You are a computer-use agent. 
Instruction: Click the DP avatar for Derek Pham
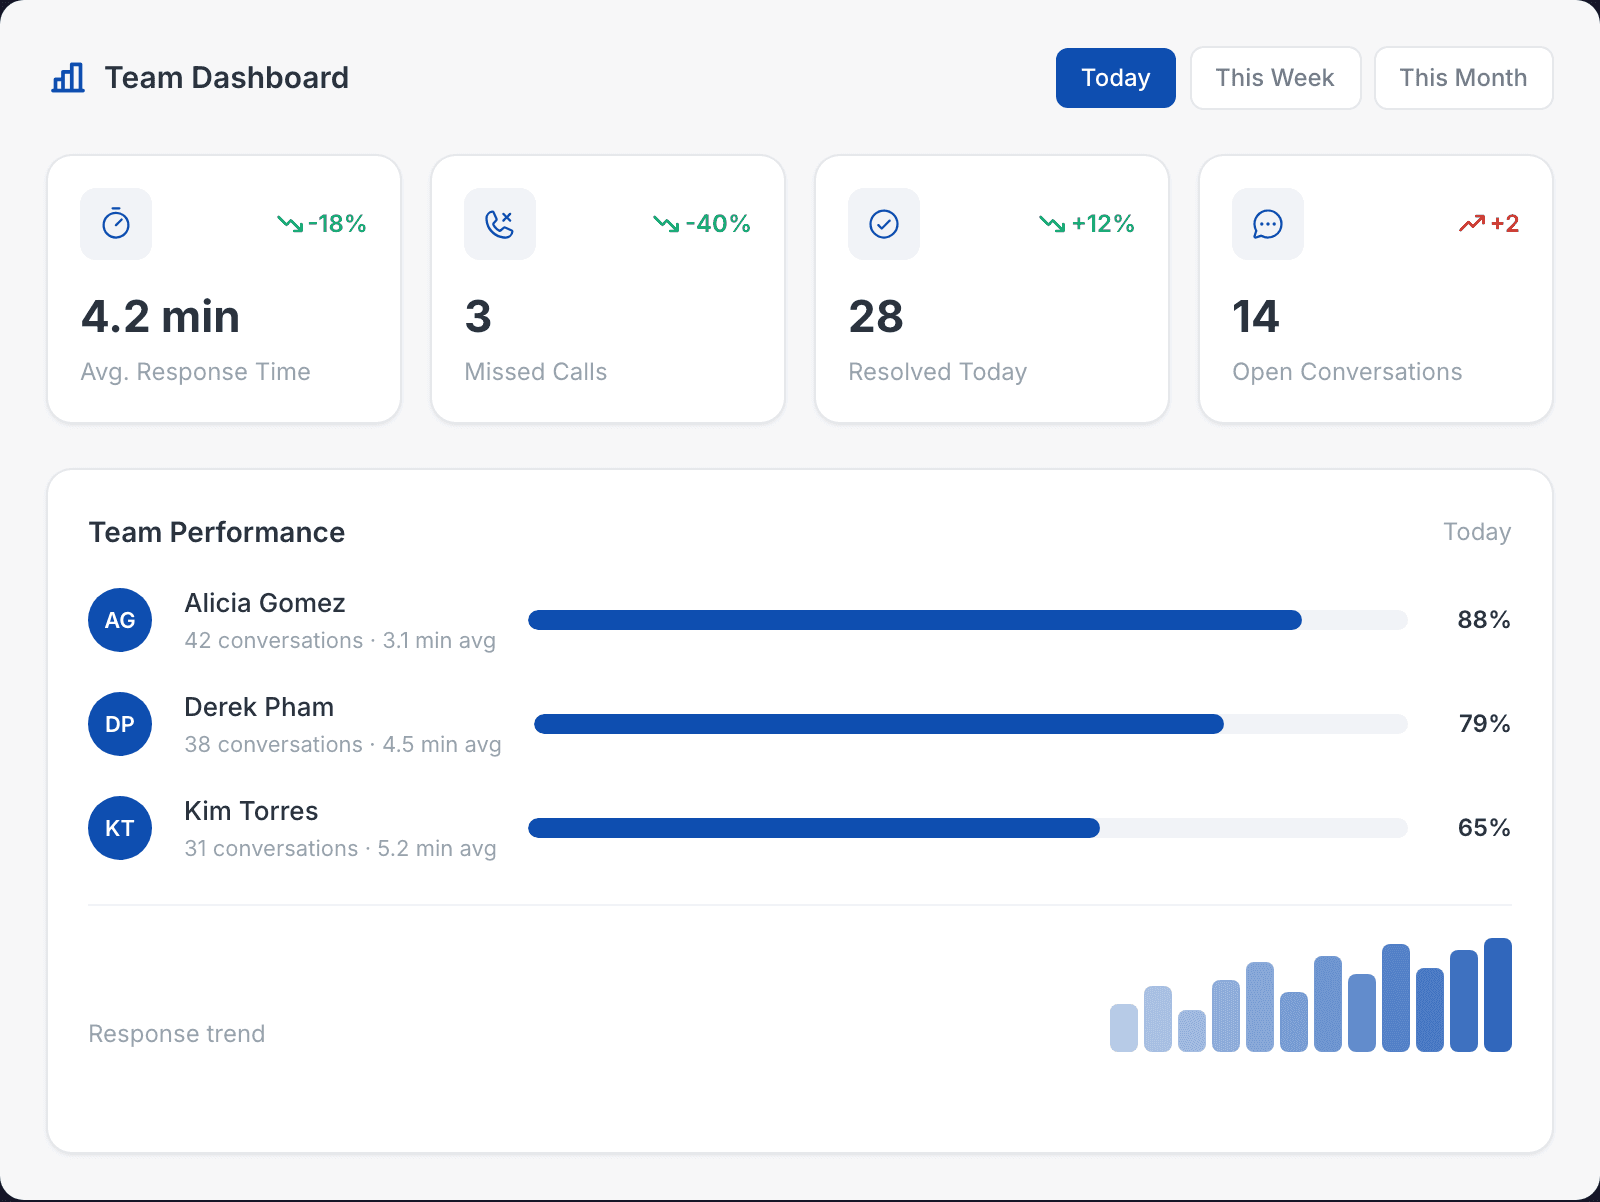[x=120, y=724]
